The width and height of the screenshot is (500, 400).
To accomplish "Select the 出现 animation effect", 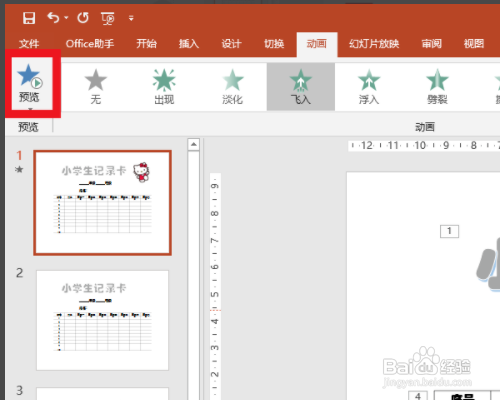I will [x=164, y=87].
